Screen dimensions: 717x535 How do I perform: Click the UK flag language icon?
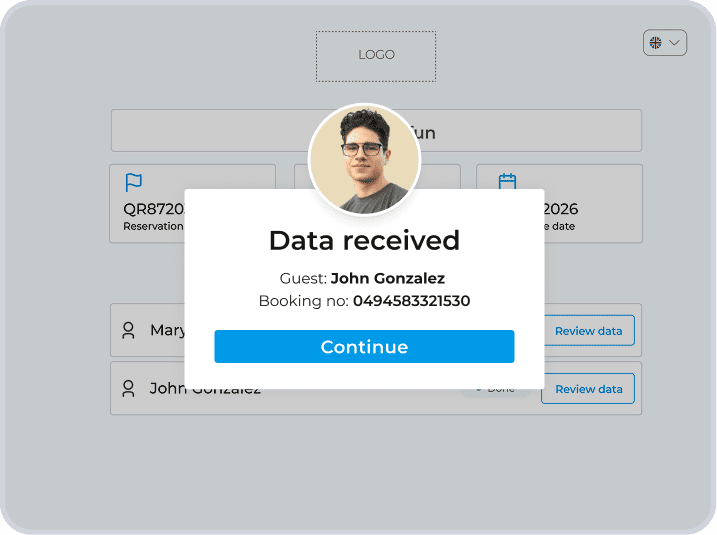655,43
